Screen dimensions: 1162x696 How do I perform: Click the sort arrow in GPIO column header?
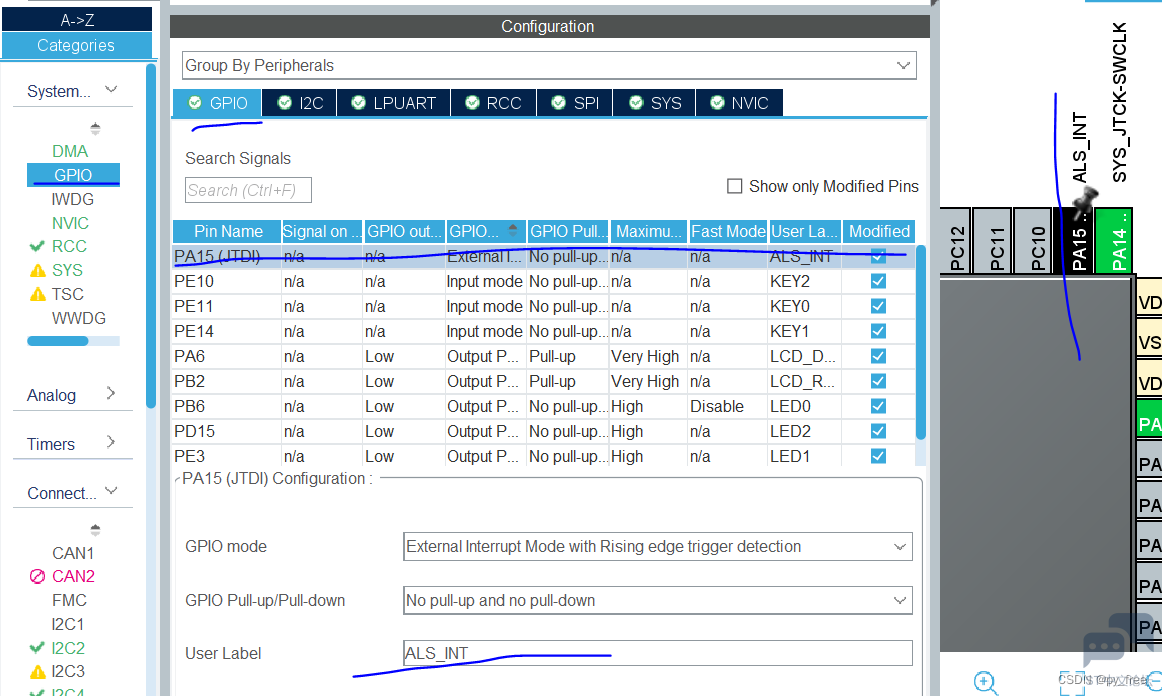[x=513, y=231]
